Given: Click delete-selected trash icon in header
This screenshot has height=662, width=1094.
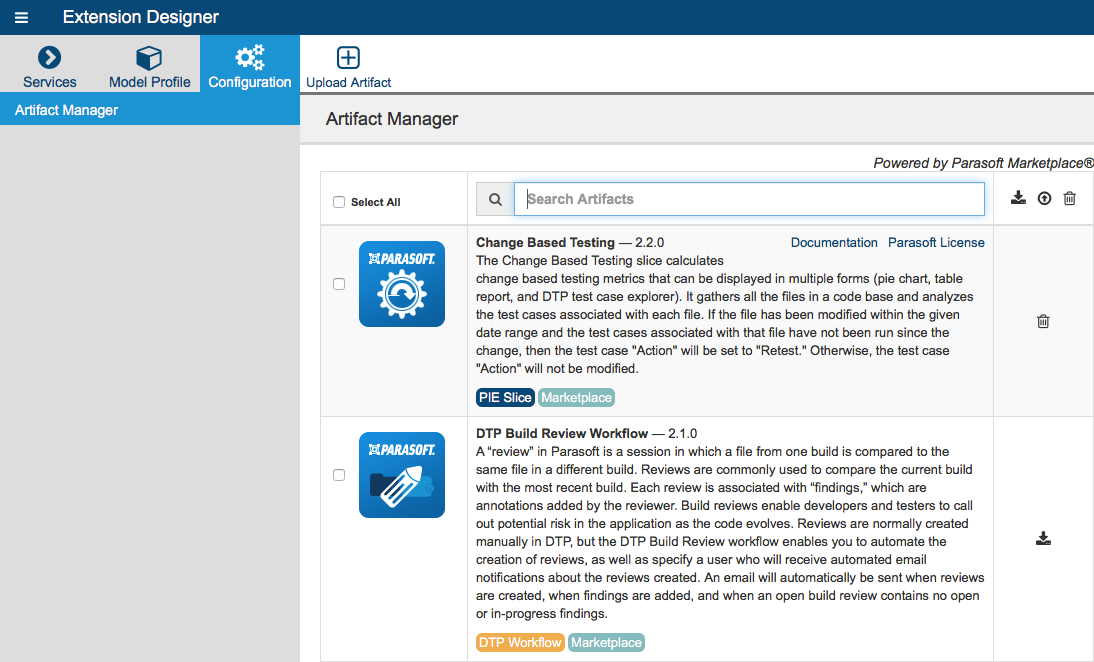Looking at the screenshot, I should [1070, 199].
